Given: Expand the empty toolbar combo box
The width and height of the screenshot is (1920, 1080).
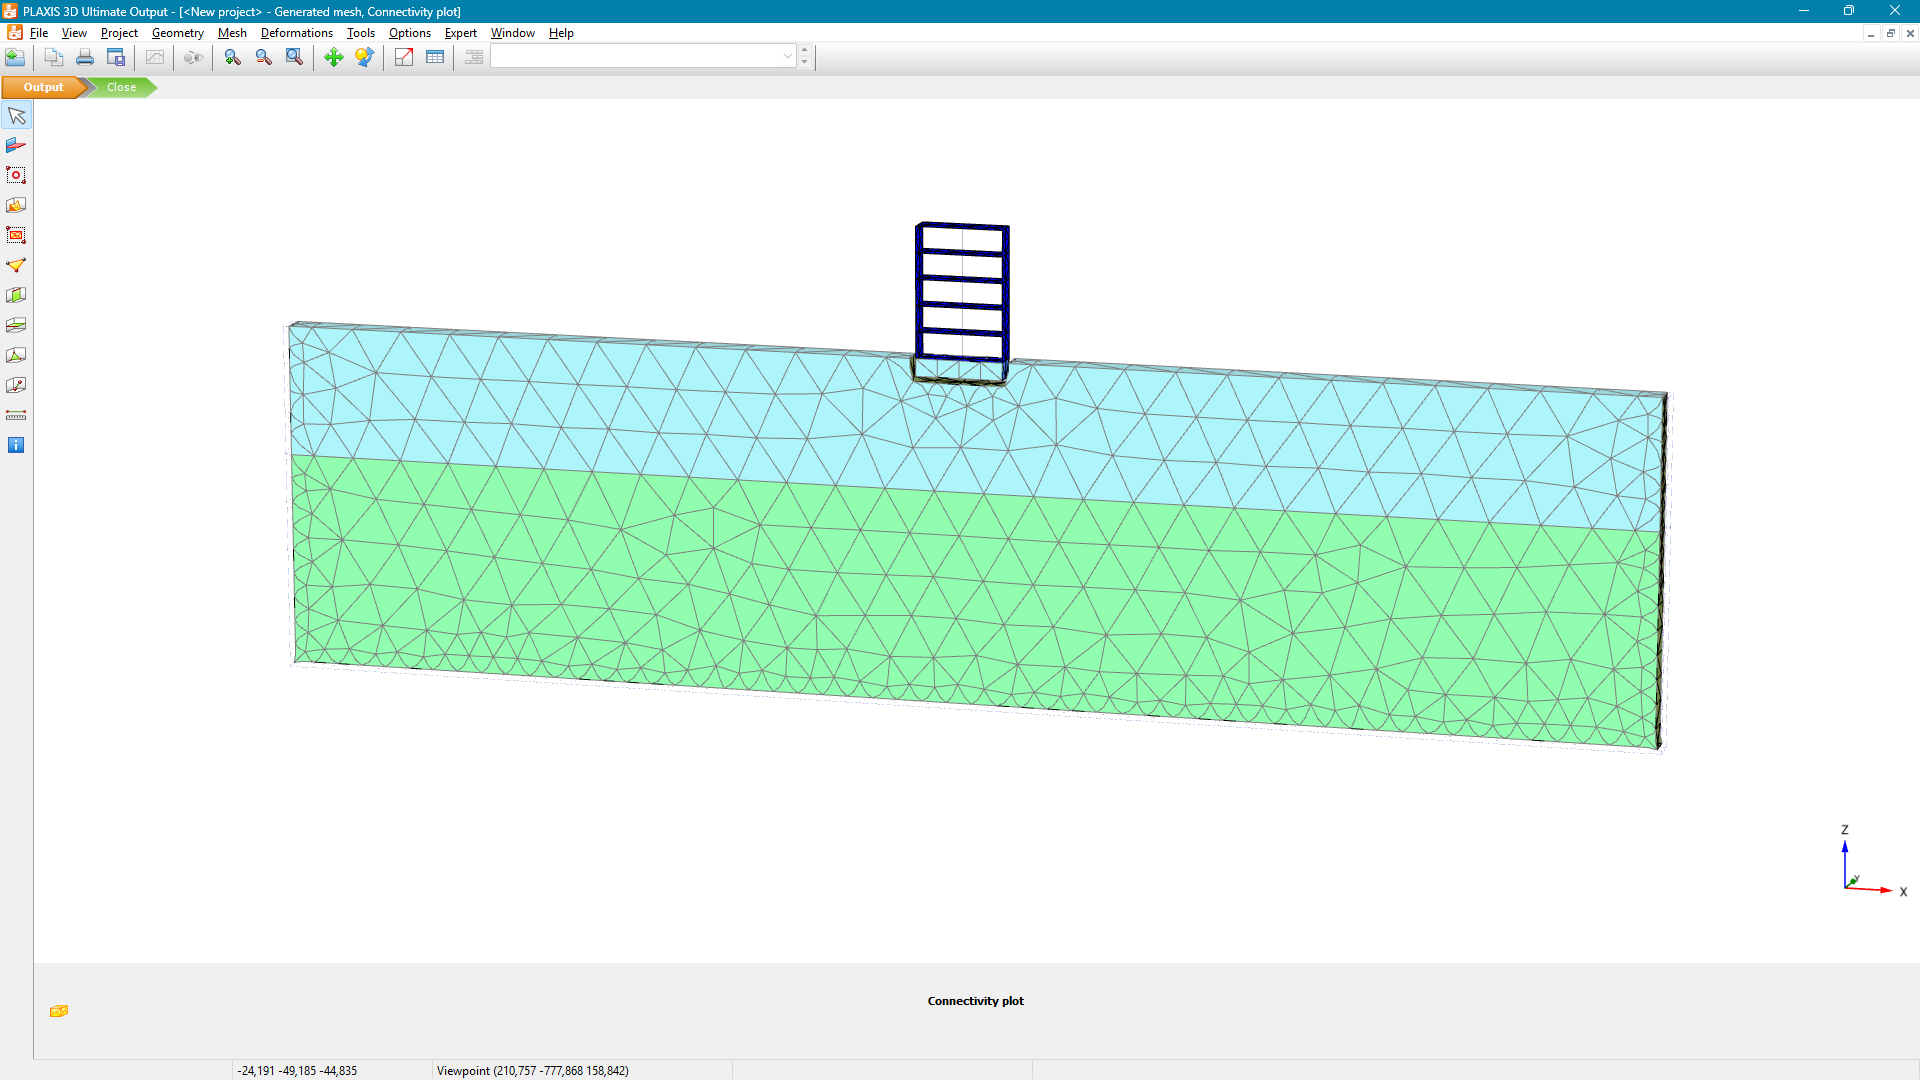Looking at the screenshot, I should pyautogui.click(x=787, y=57).
